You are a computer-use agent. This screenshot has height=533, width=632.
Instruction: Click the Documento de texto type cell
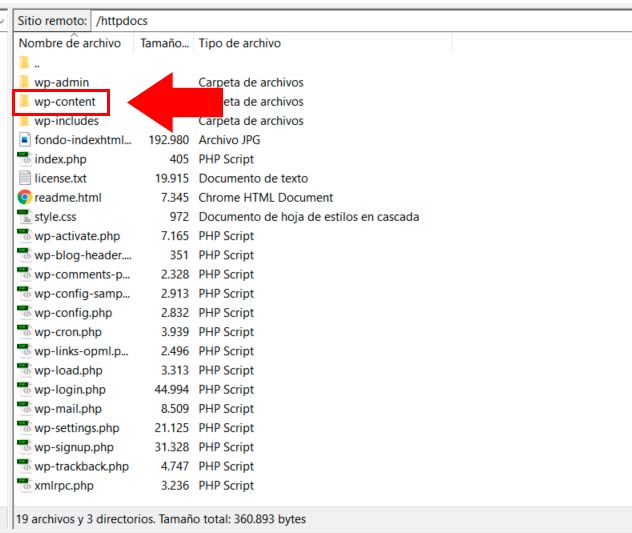[254, 178]
